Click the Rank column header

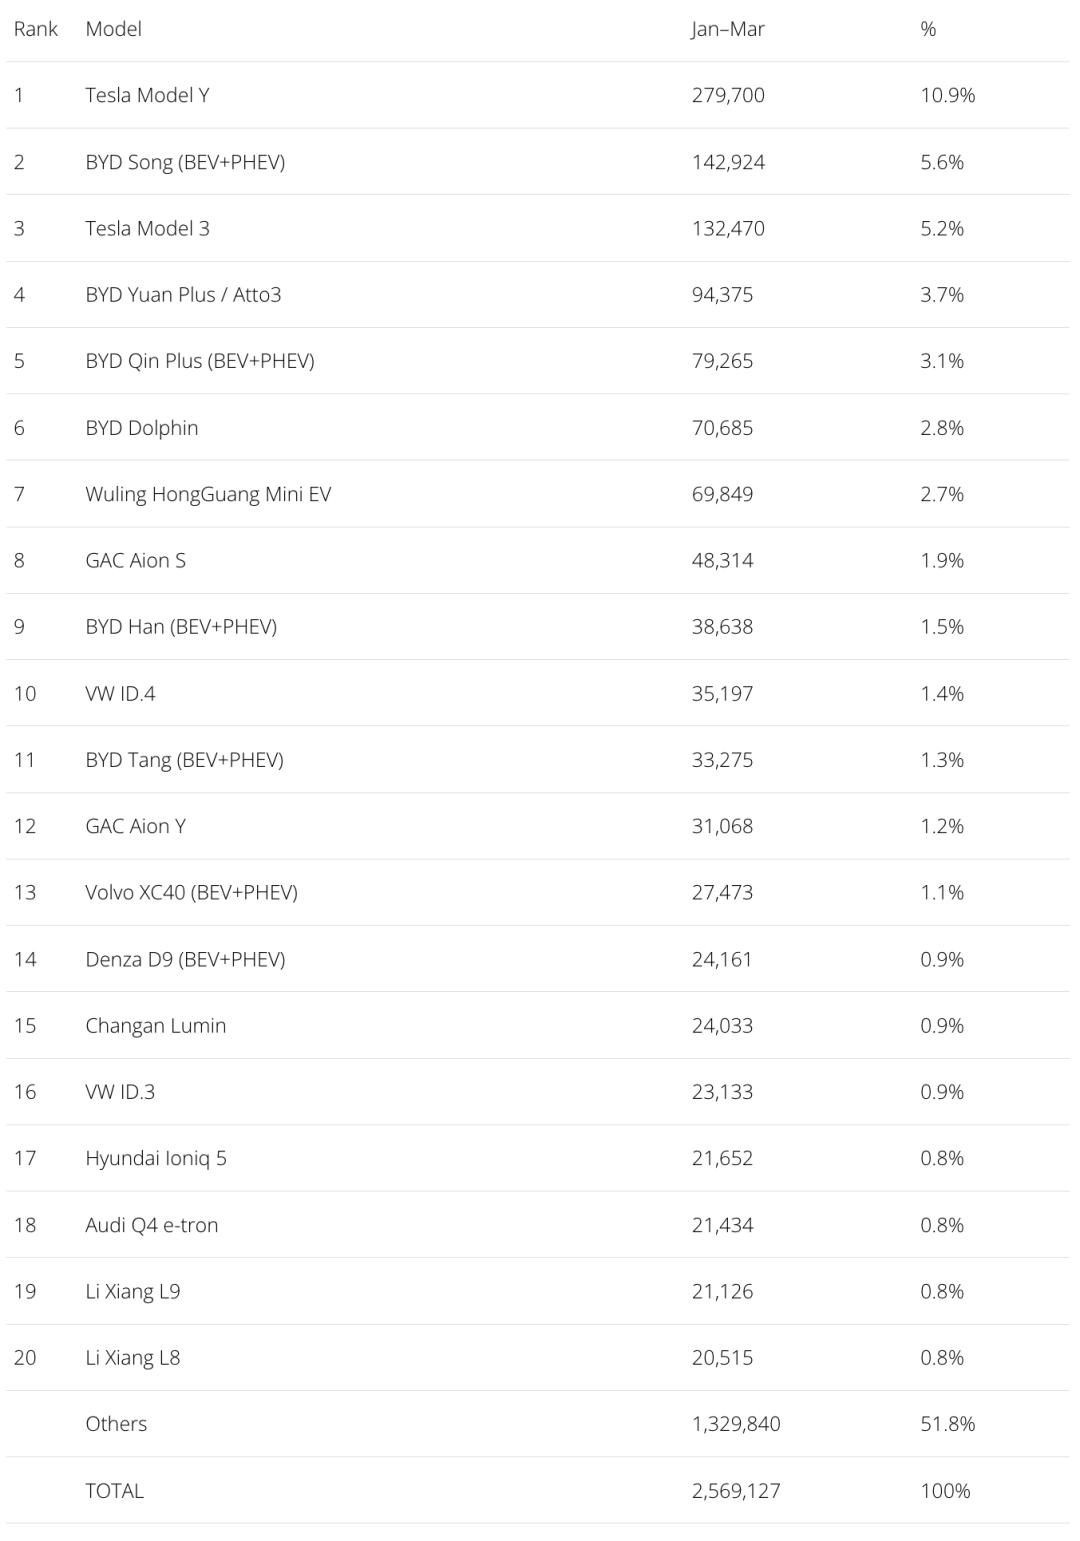tap(36, 29)
